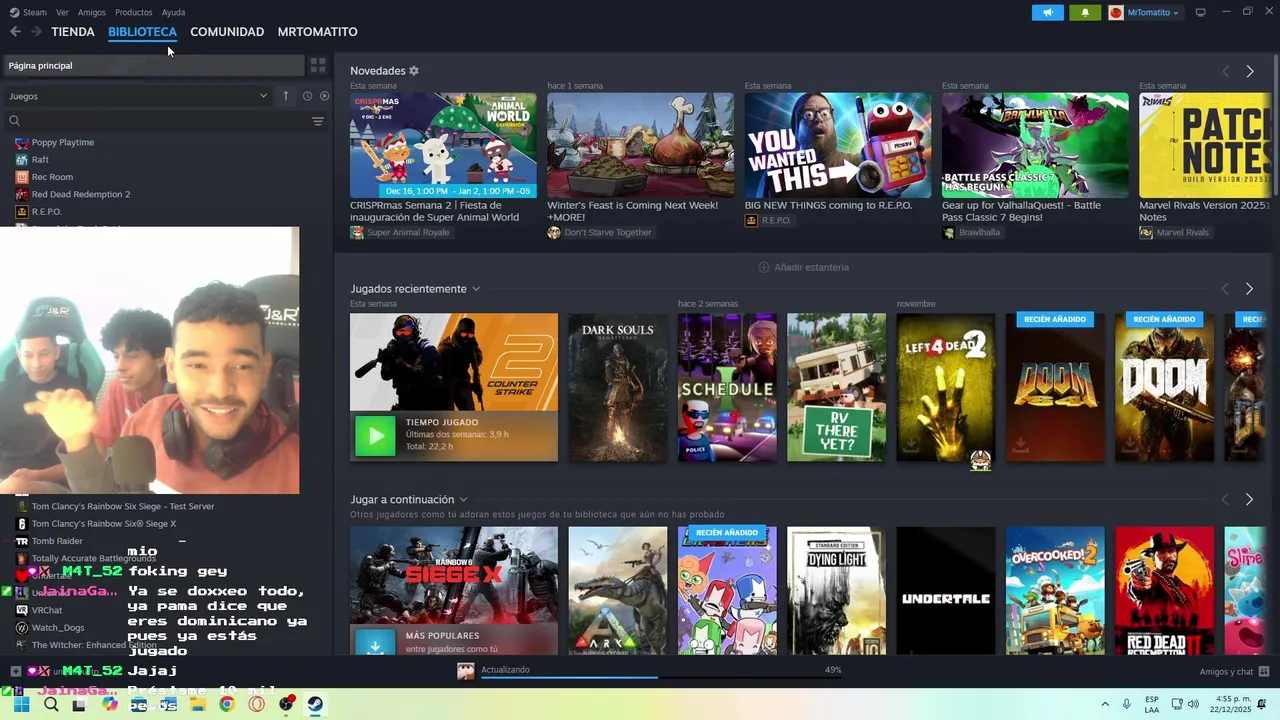Open the Dark Souls Remastered cover

click(617, 388)
